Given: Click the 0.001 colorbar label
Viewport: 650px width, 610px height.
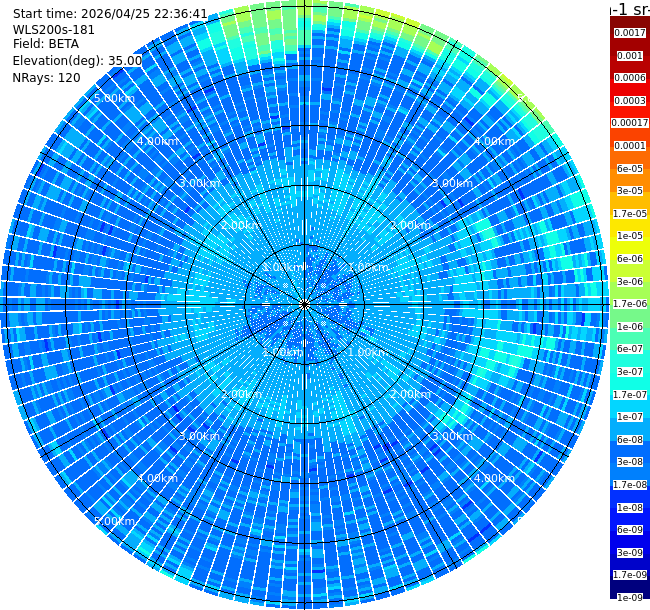Looking at the screenshot, I should (x=630, y=56).
